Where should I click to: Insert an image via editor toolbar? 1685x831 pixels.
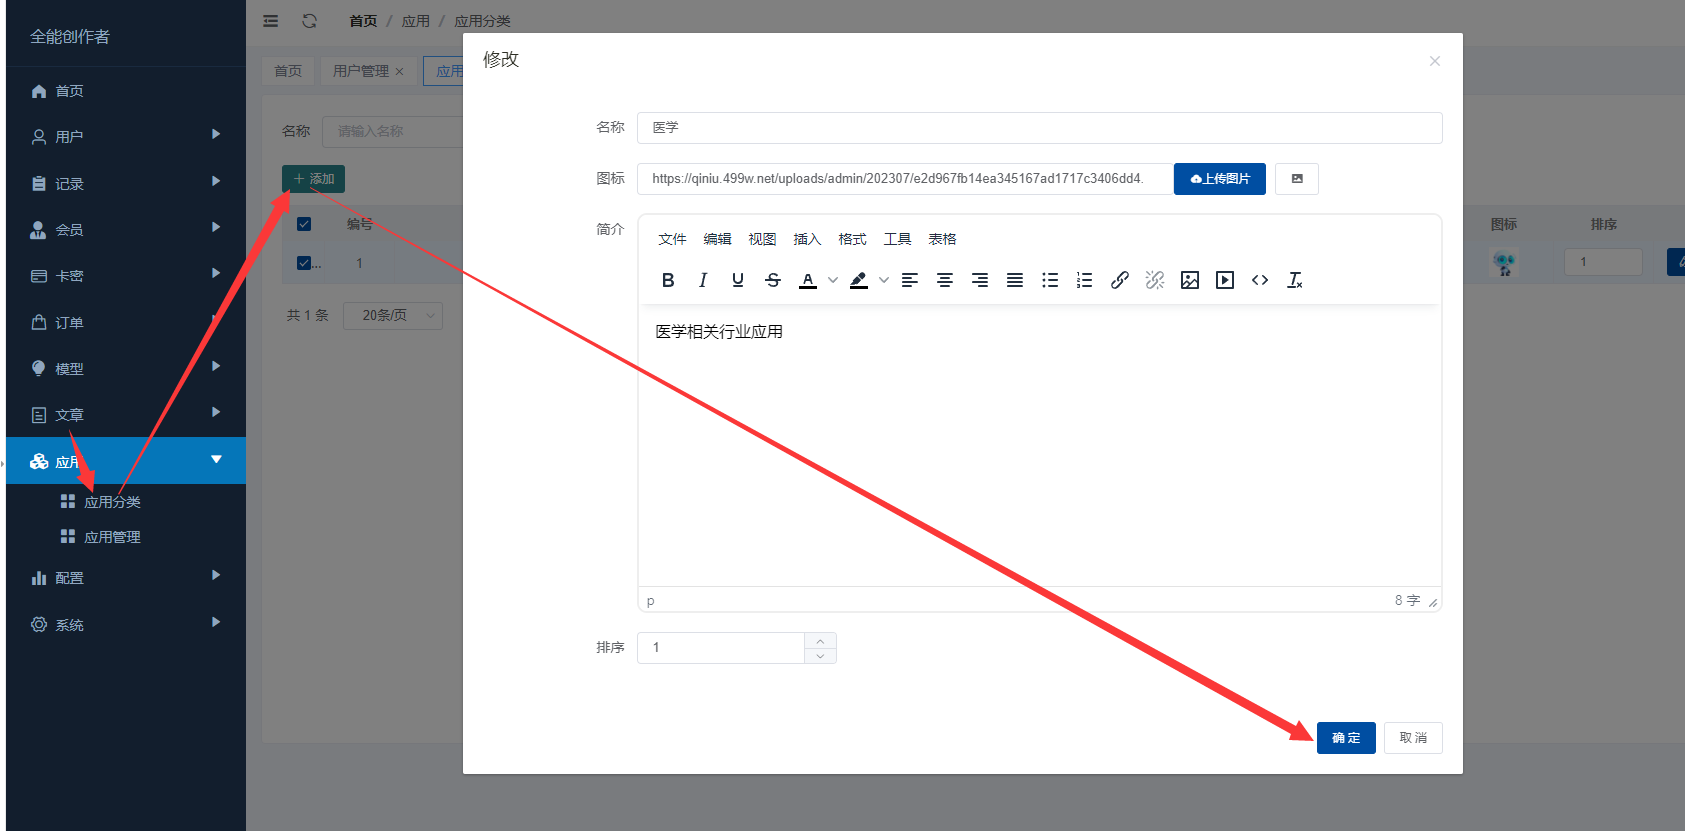[1190, 280]
